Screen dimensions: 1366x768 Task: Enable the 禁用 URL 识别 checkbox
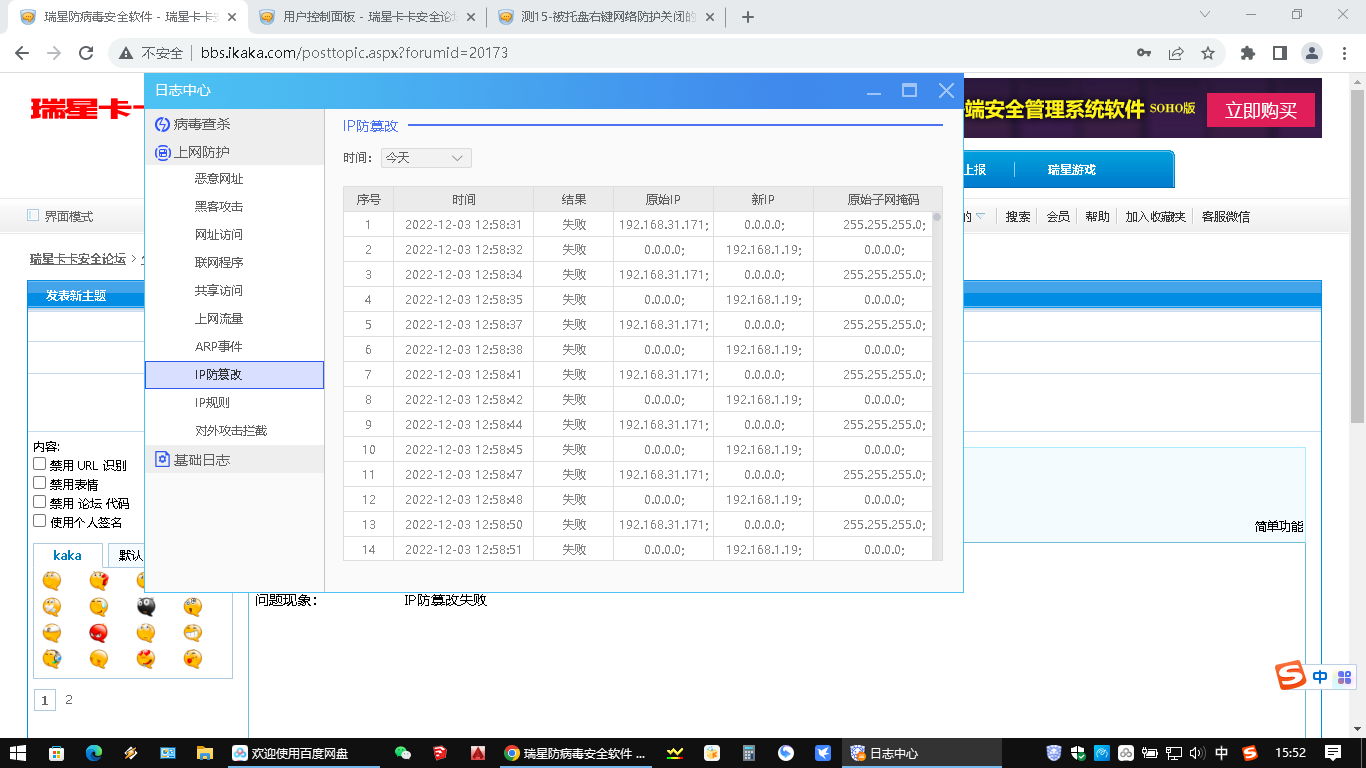40,464
